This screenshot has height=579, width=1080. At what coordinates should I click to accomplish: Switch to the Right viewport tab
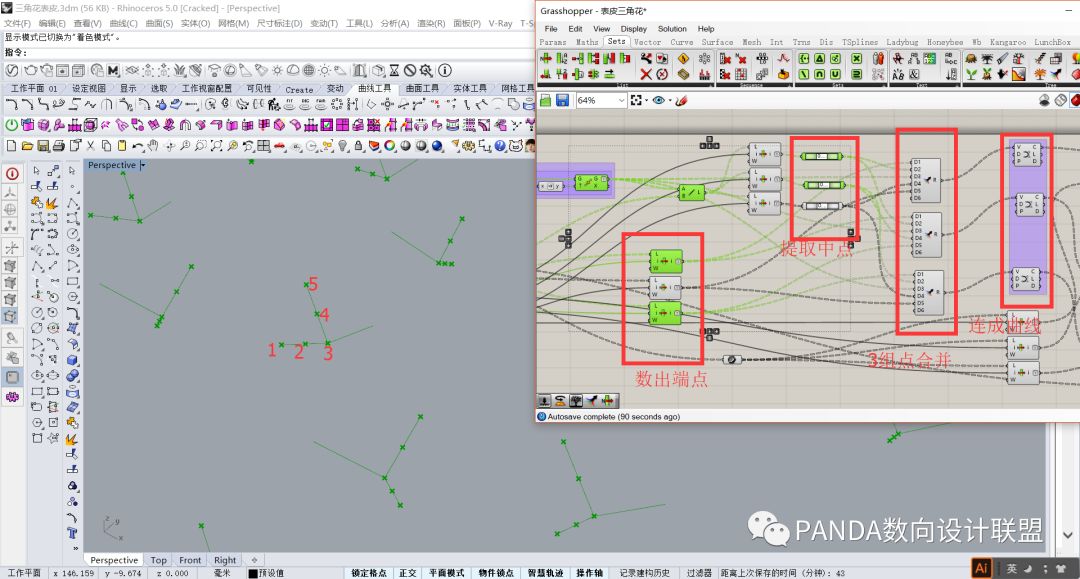click(x=225, y=560)
